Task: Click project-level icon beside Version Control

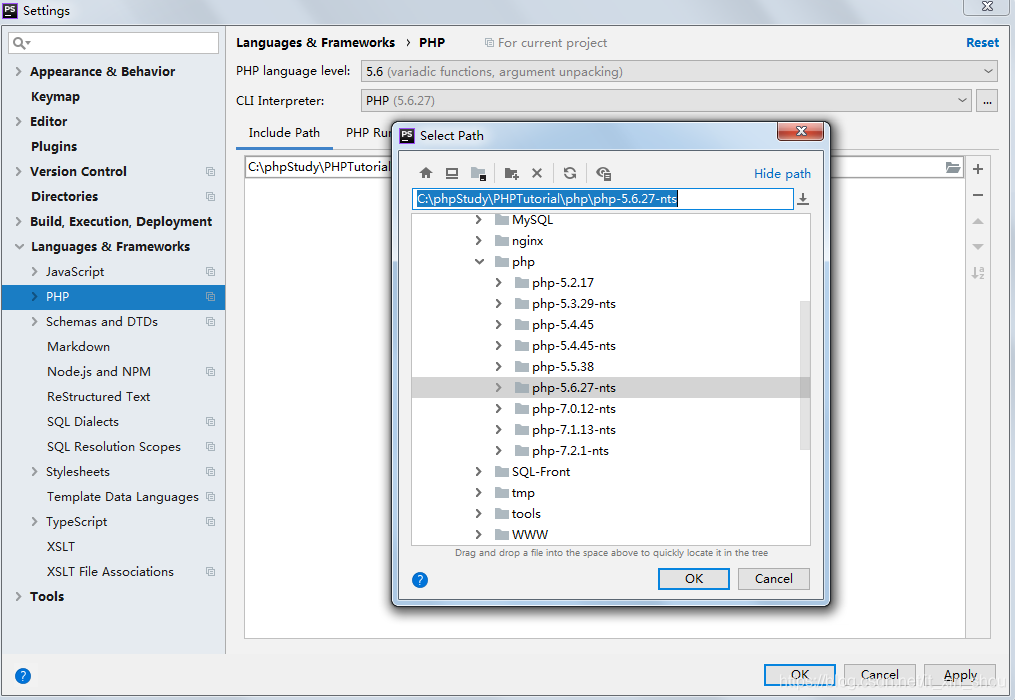Action: coord(210,172)
